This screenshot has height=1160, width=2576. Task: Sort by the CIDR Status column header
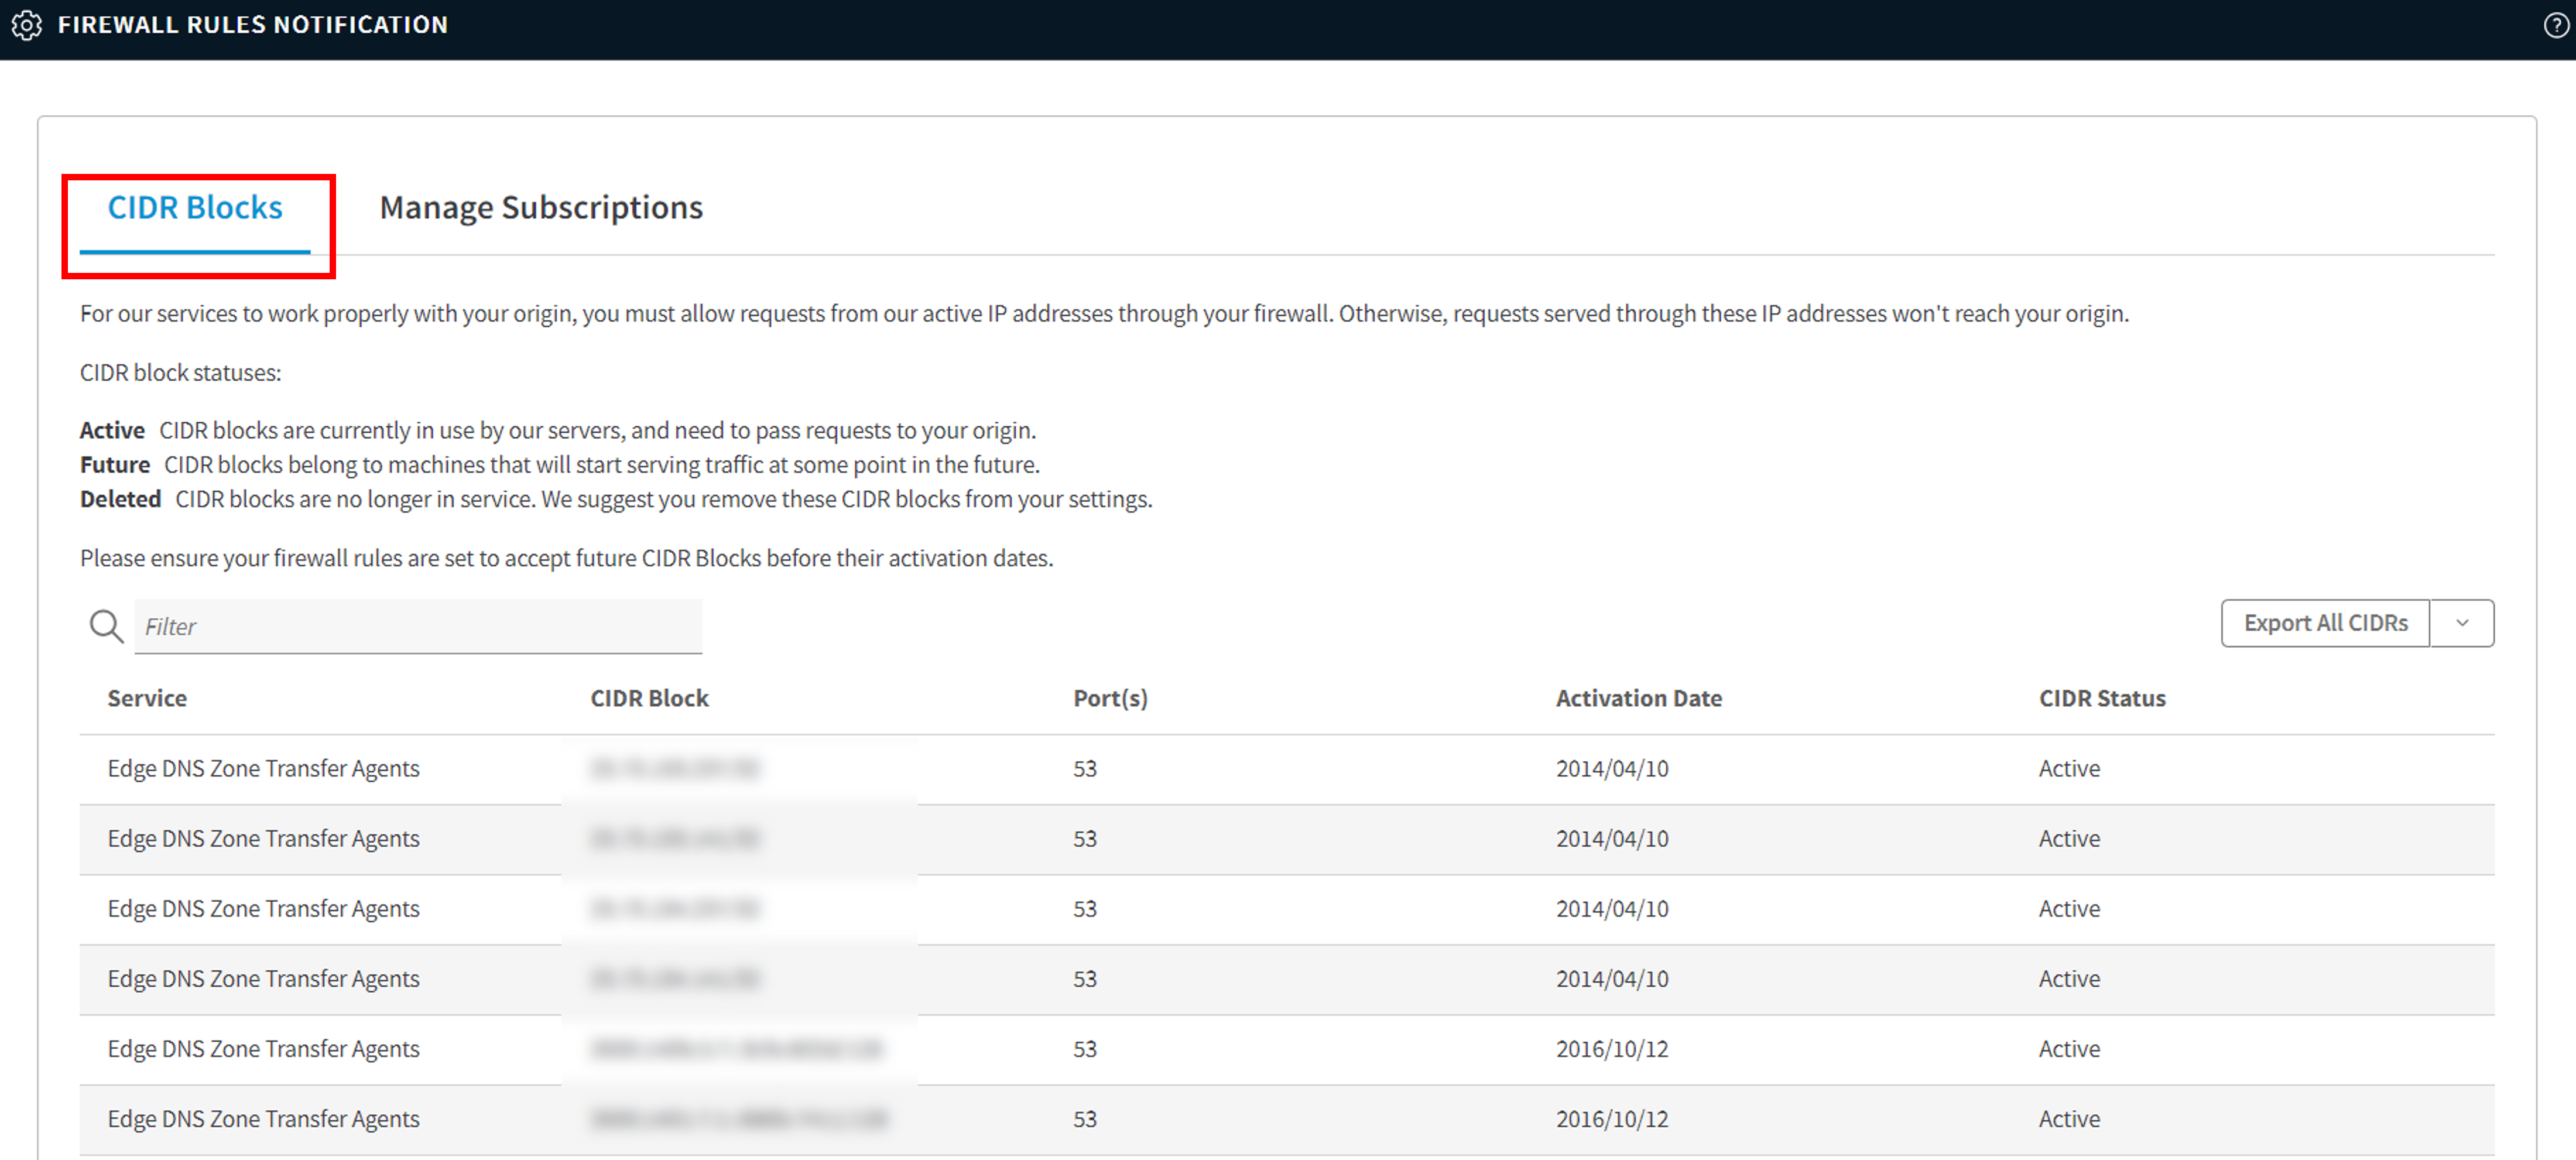[x=2102, y=698]
